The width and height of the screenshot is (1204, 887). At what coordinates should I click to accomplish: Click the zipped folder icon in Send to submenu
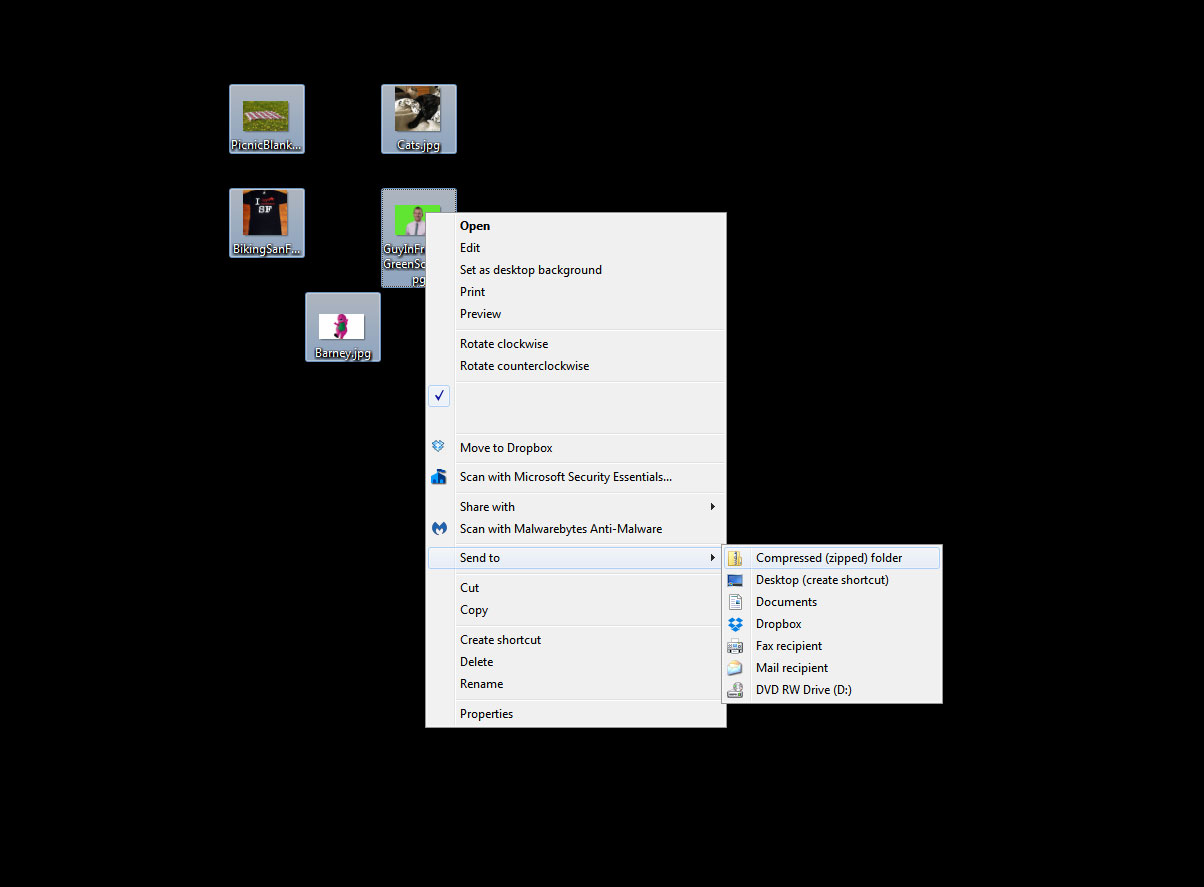click(735, 558)
